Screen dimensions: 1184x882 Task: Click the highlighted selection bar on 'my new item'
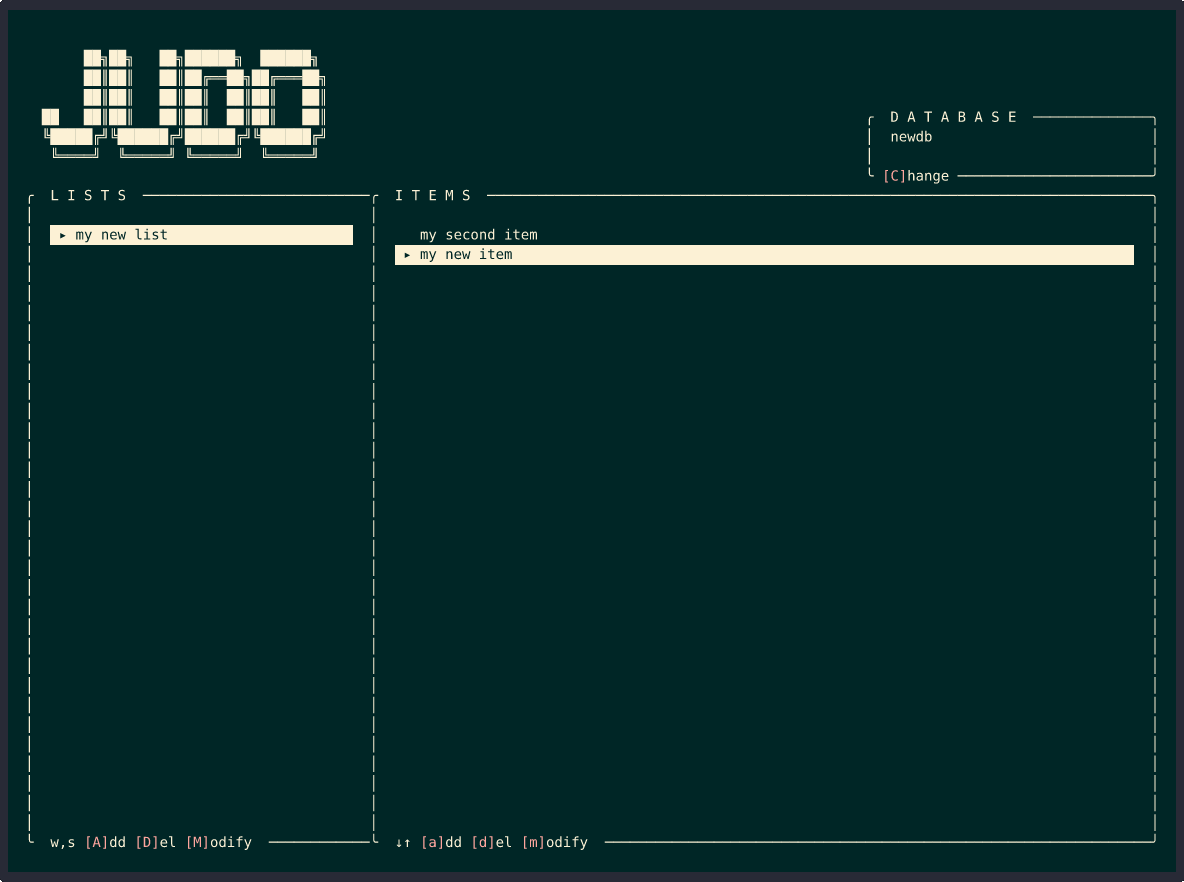(x=765, y=254)
